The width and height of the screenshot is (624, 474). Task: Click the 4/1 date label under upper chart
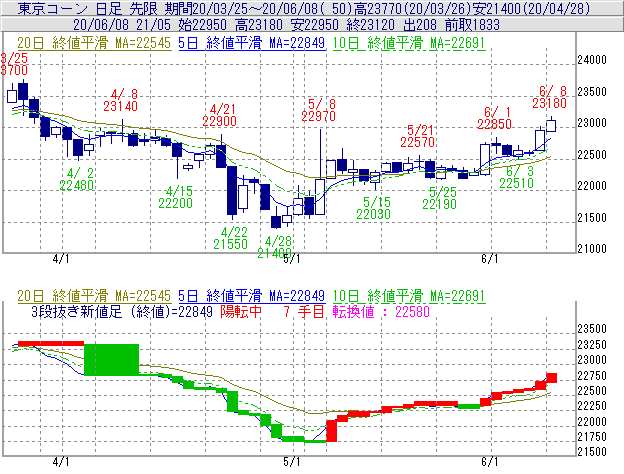point(61,259)
